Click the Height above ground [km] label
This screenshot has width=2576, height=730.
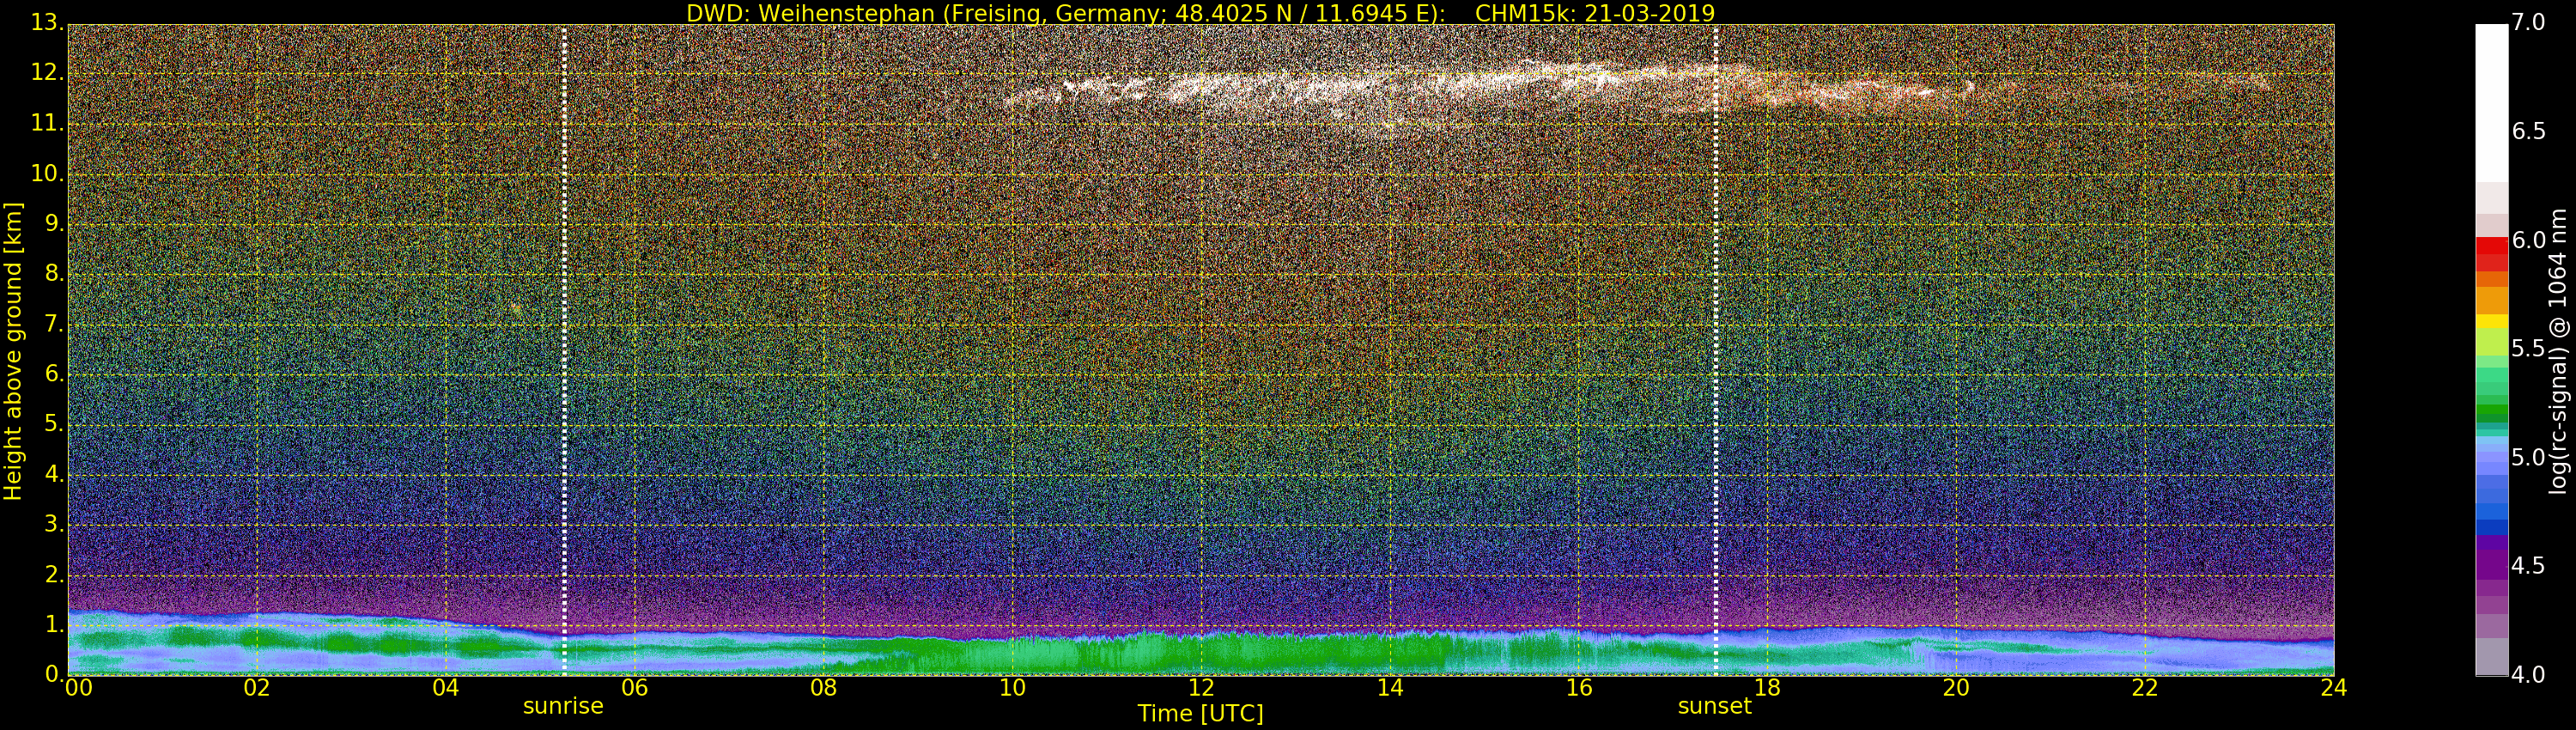(13, 350)
